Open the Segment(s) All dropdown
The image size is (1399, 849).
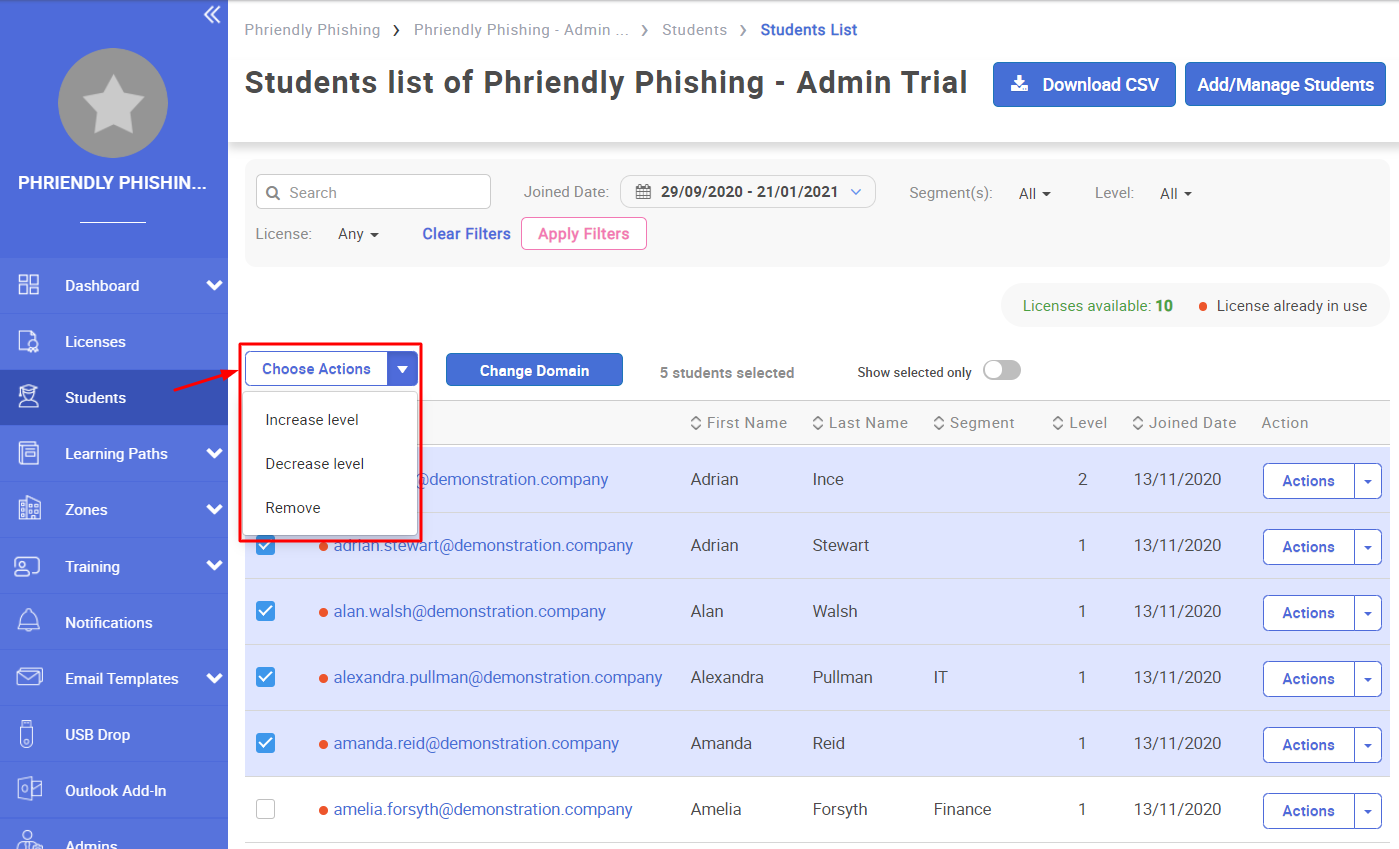coord(1035,194)
